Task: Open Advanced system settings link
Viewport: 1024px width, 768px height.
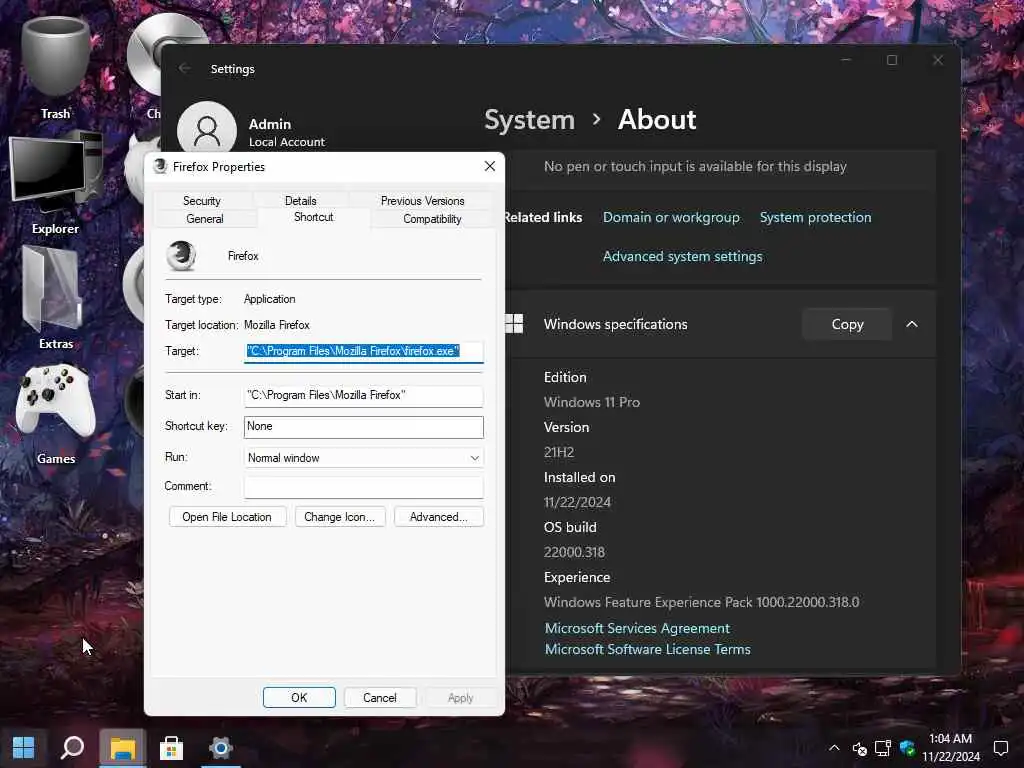Action: 682,257
